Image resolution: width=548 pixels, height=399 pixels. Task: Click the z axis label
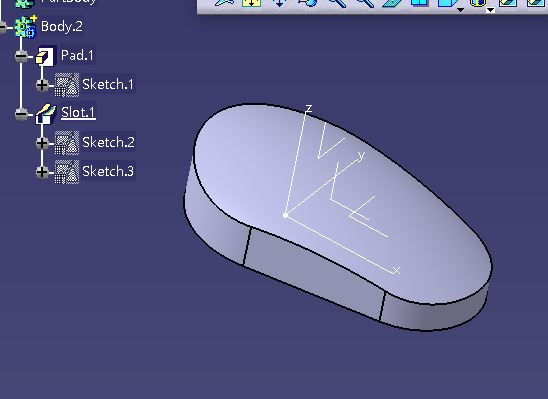(x=308, y=109)
